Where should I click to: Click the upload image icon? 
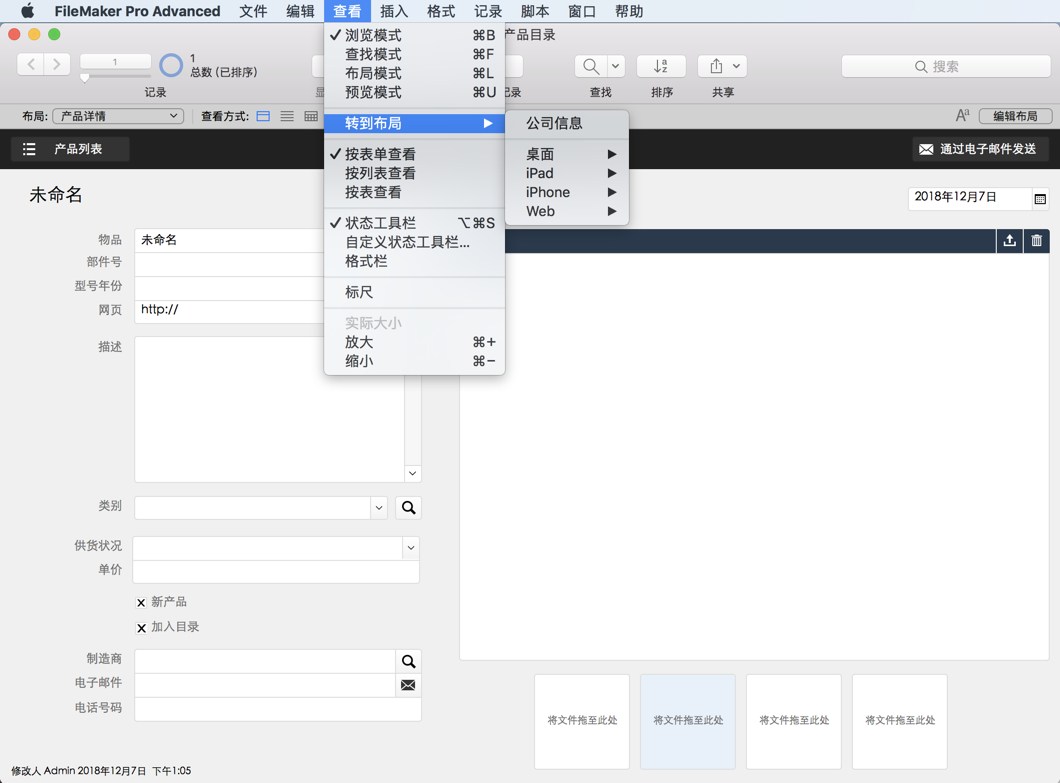[1009, 241]
